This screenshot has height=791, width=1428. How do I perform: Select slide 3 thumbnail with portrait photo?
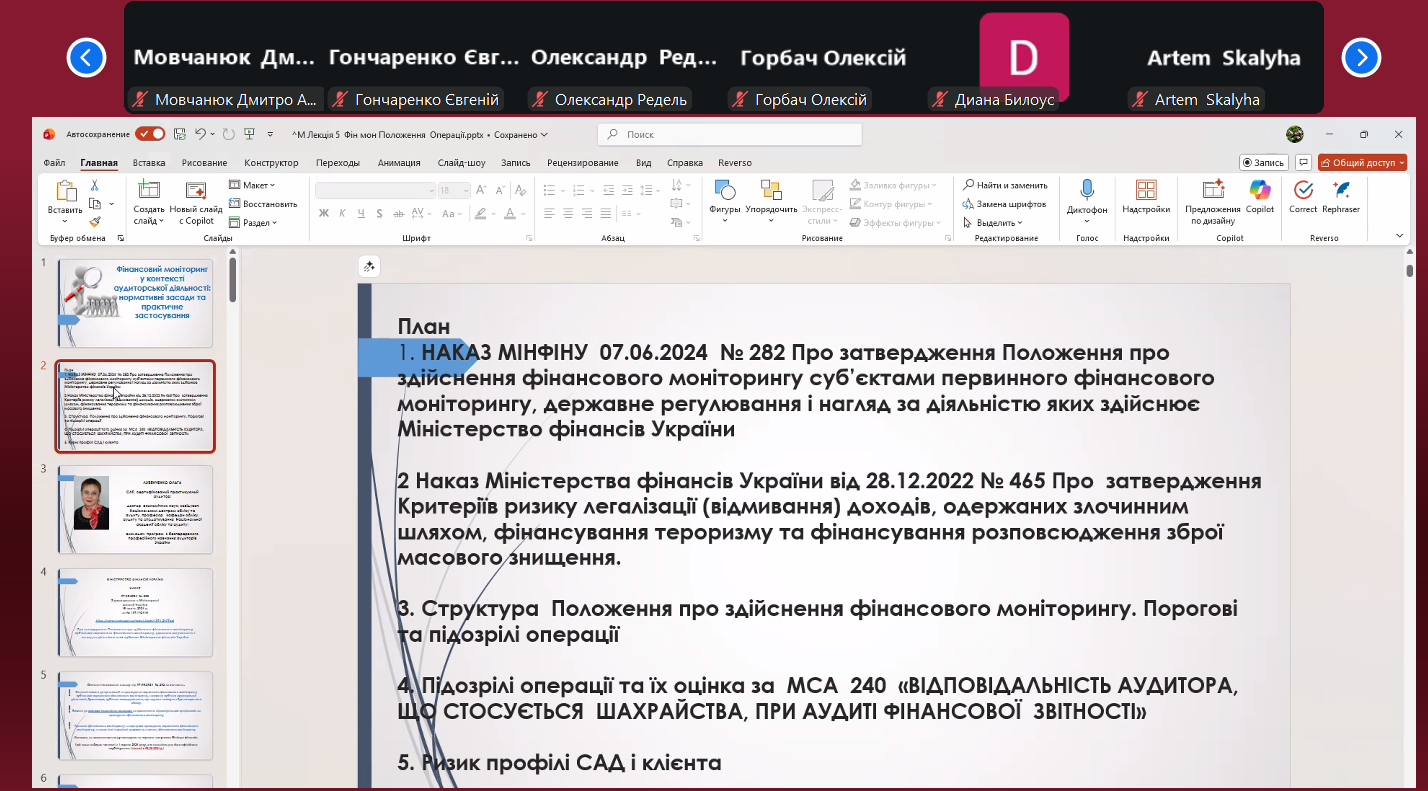click(135, 509)
